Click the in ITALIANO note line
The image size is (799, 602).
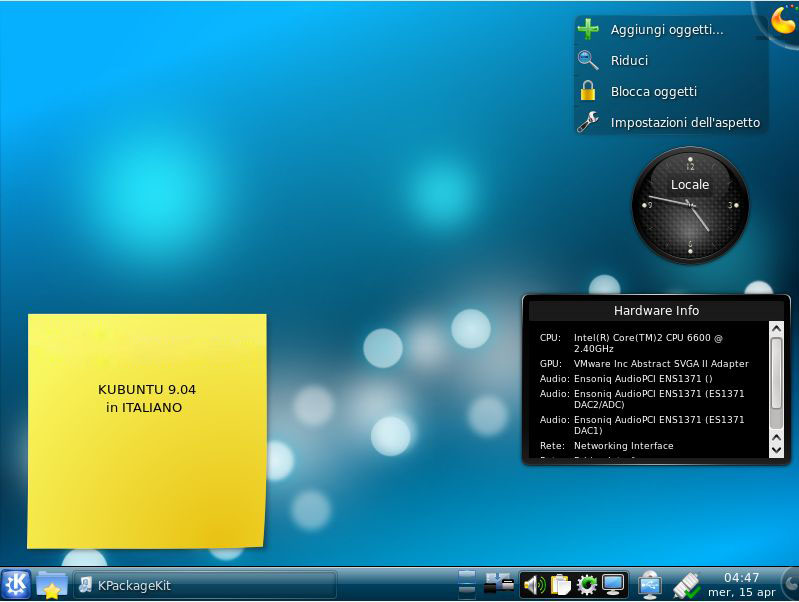pos(144,407)
